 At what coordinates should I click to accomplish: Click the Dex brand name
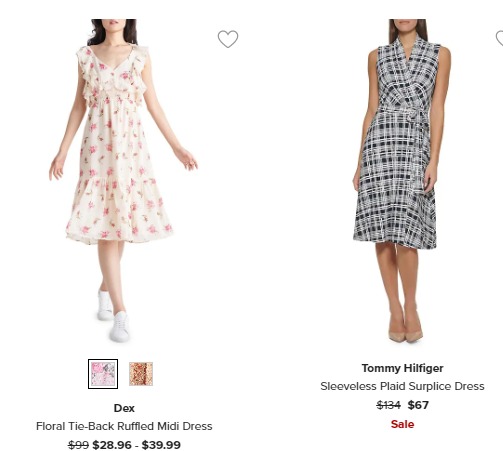point(124,408)
